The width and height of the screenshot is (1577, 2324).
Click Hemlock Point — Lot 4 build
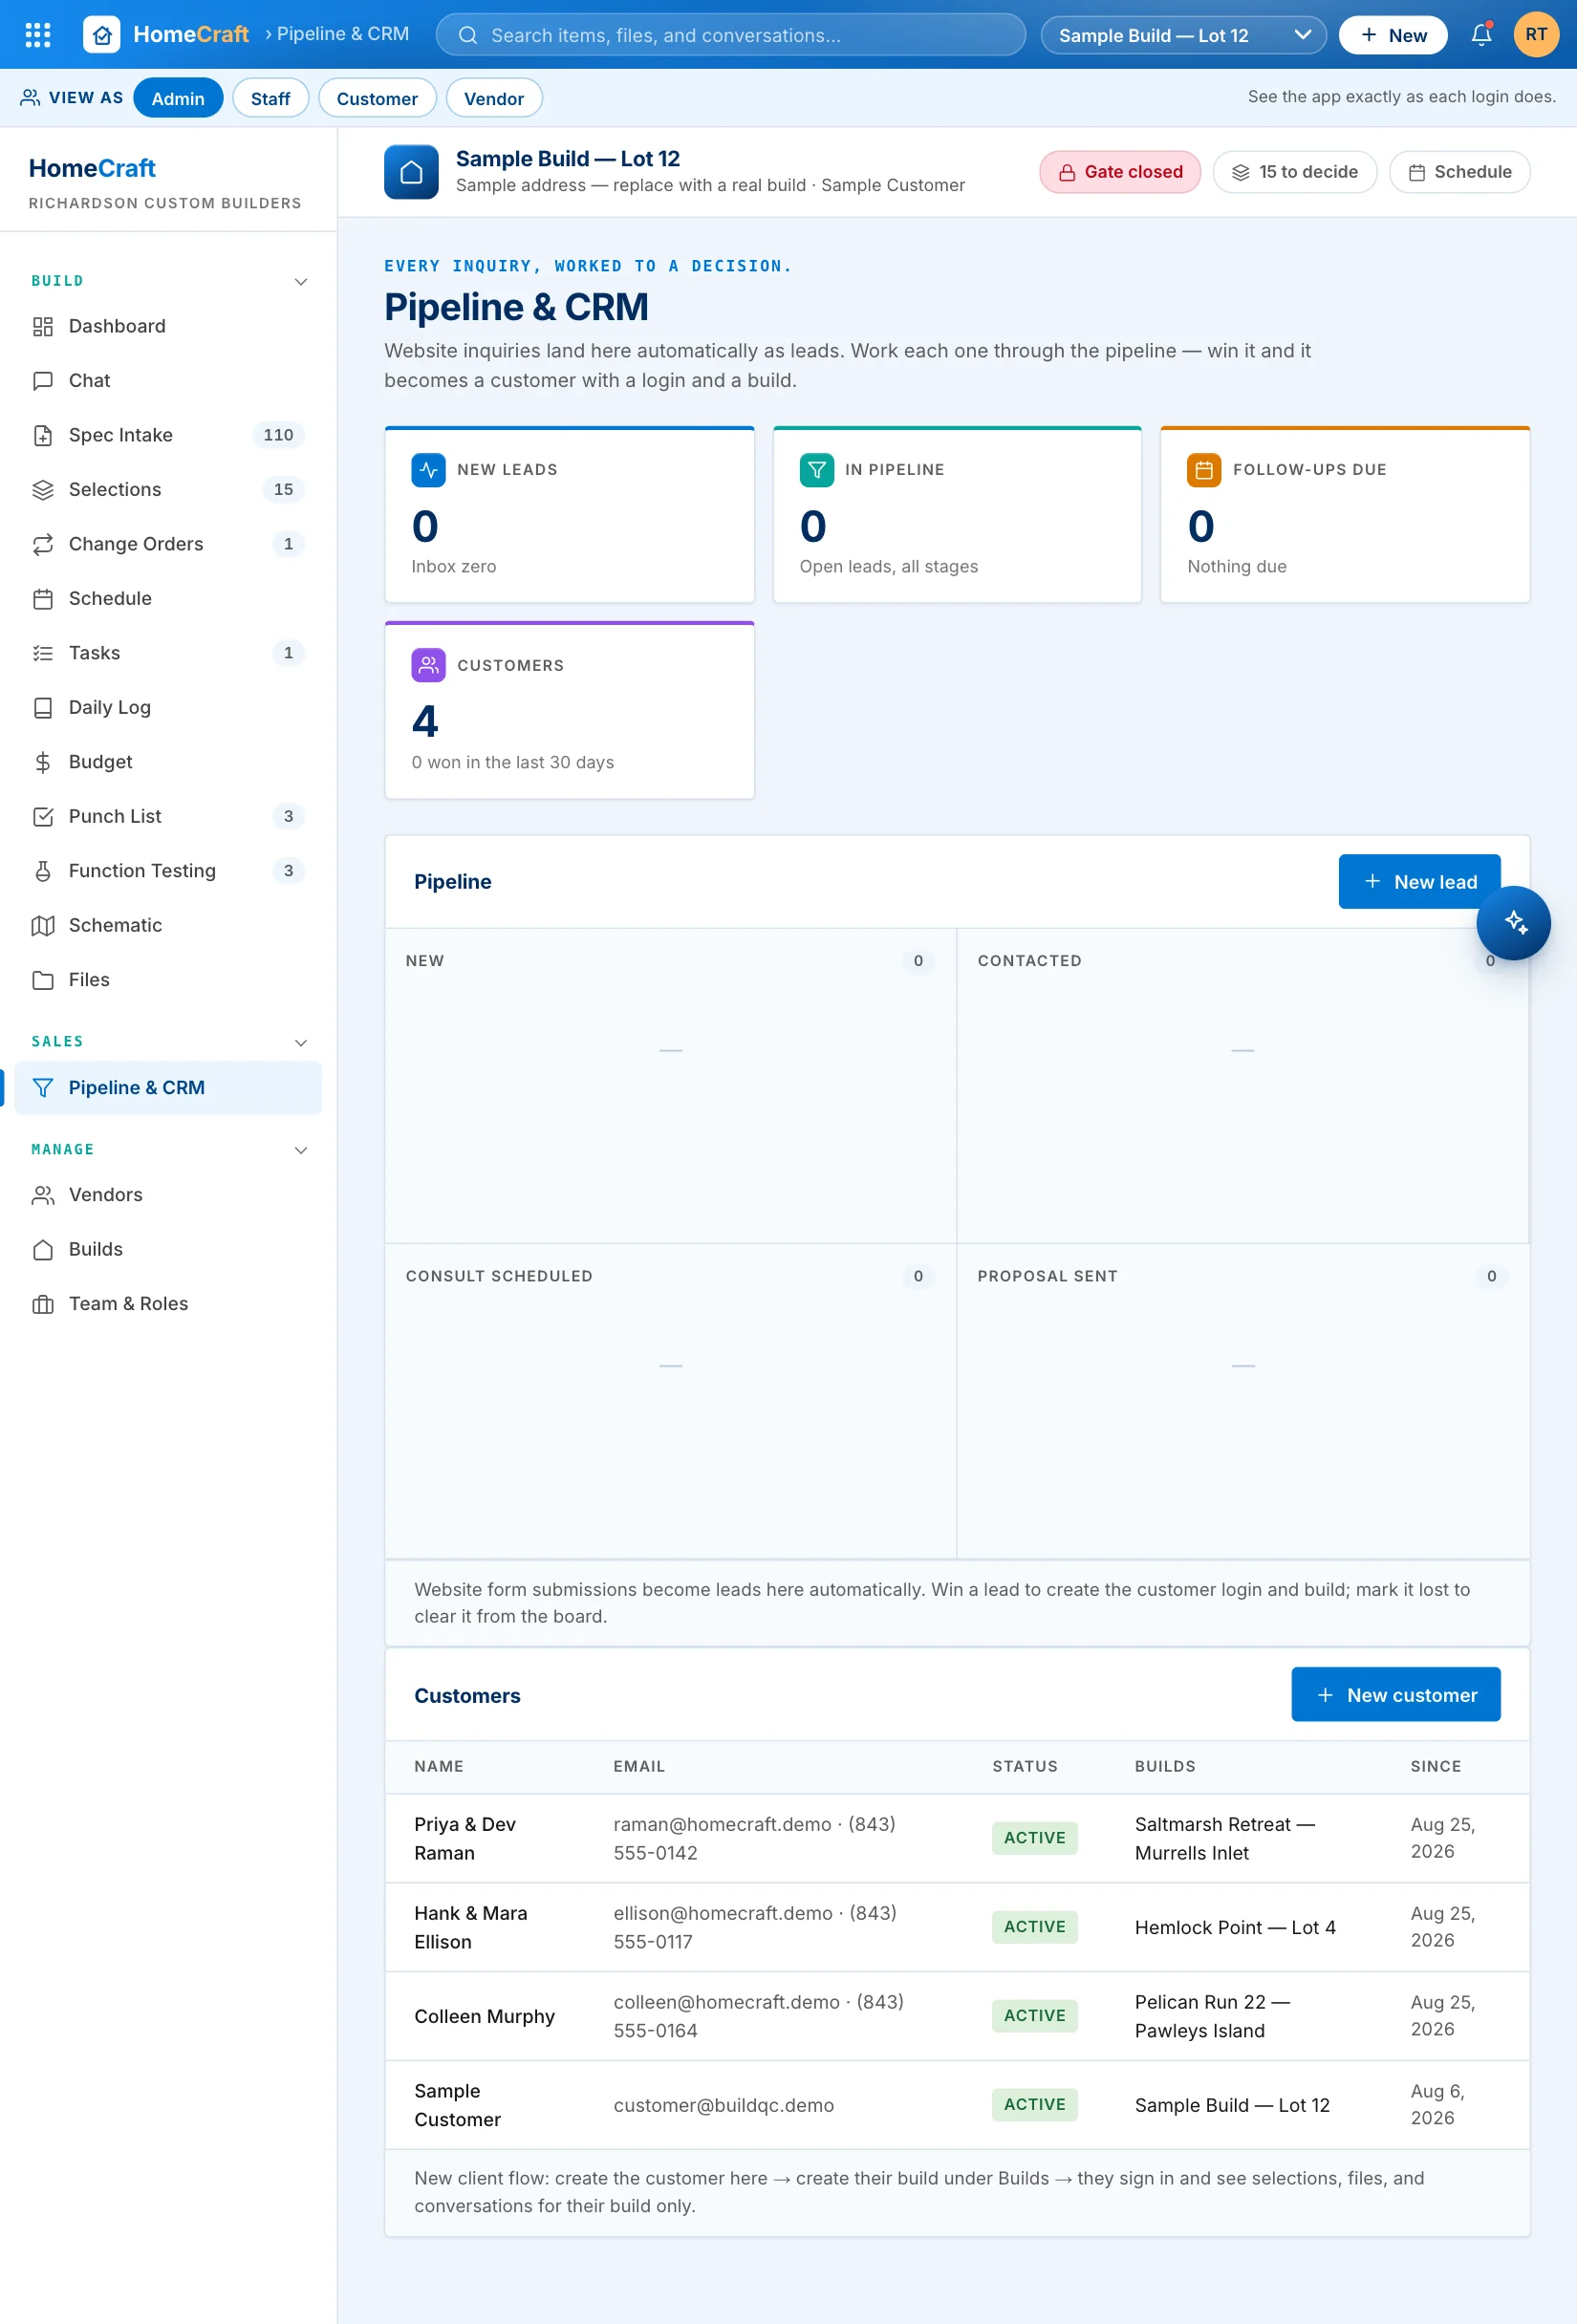point(1234,1927)
